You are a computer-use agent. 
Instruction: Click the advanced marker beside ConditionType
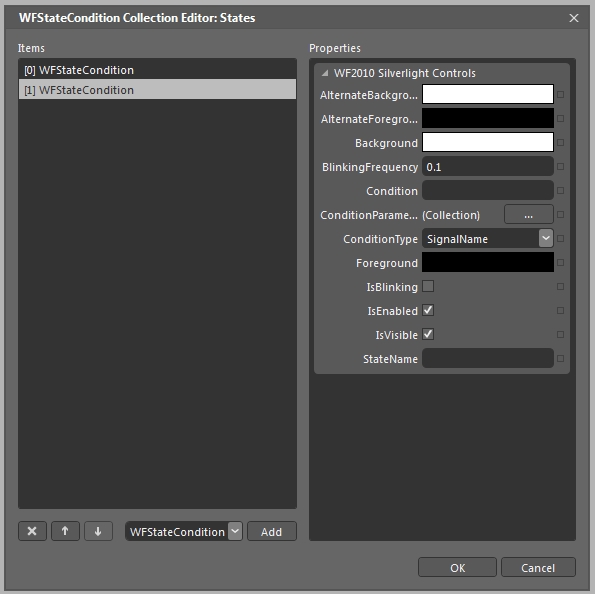point(560,238)
